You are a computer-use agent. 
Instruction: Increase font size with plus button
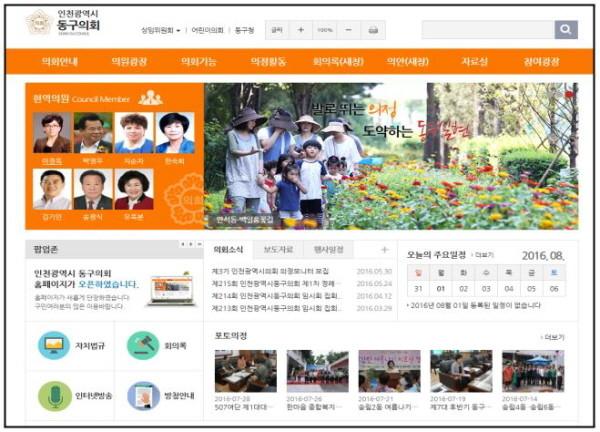click(301, 30)
